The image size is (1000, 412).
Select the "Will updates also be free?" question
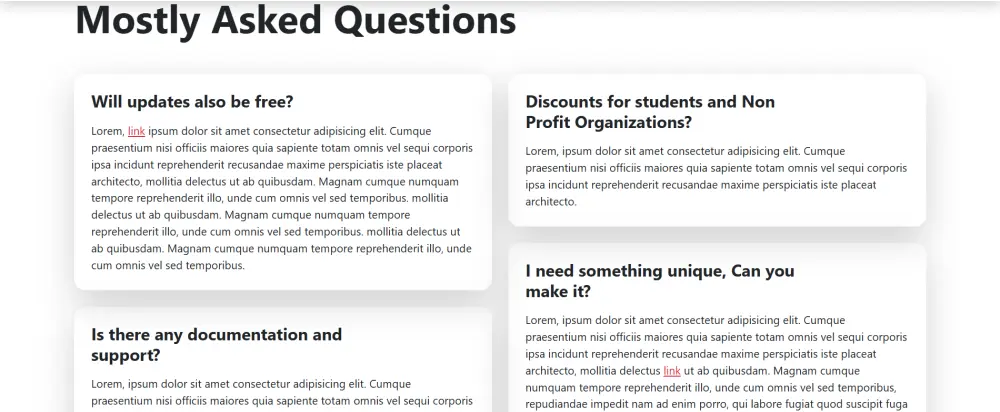(x=192, y=102)
